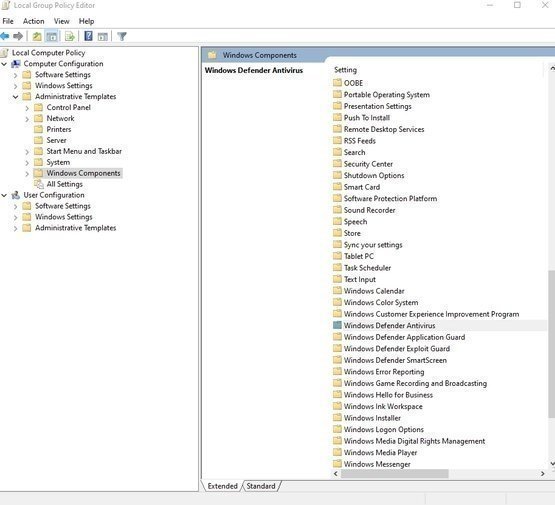This screenshot has width=555, height=505.
Task: Select Windows Customer Experience Improvement Program
Action: (x=431, y=314)
